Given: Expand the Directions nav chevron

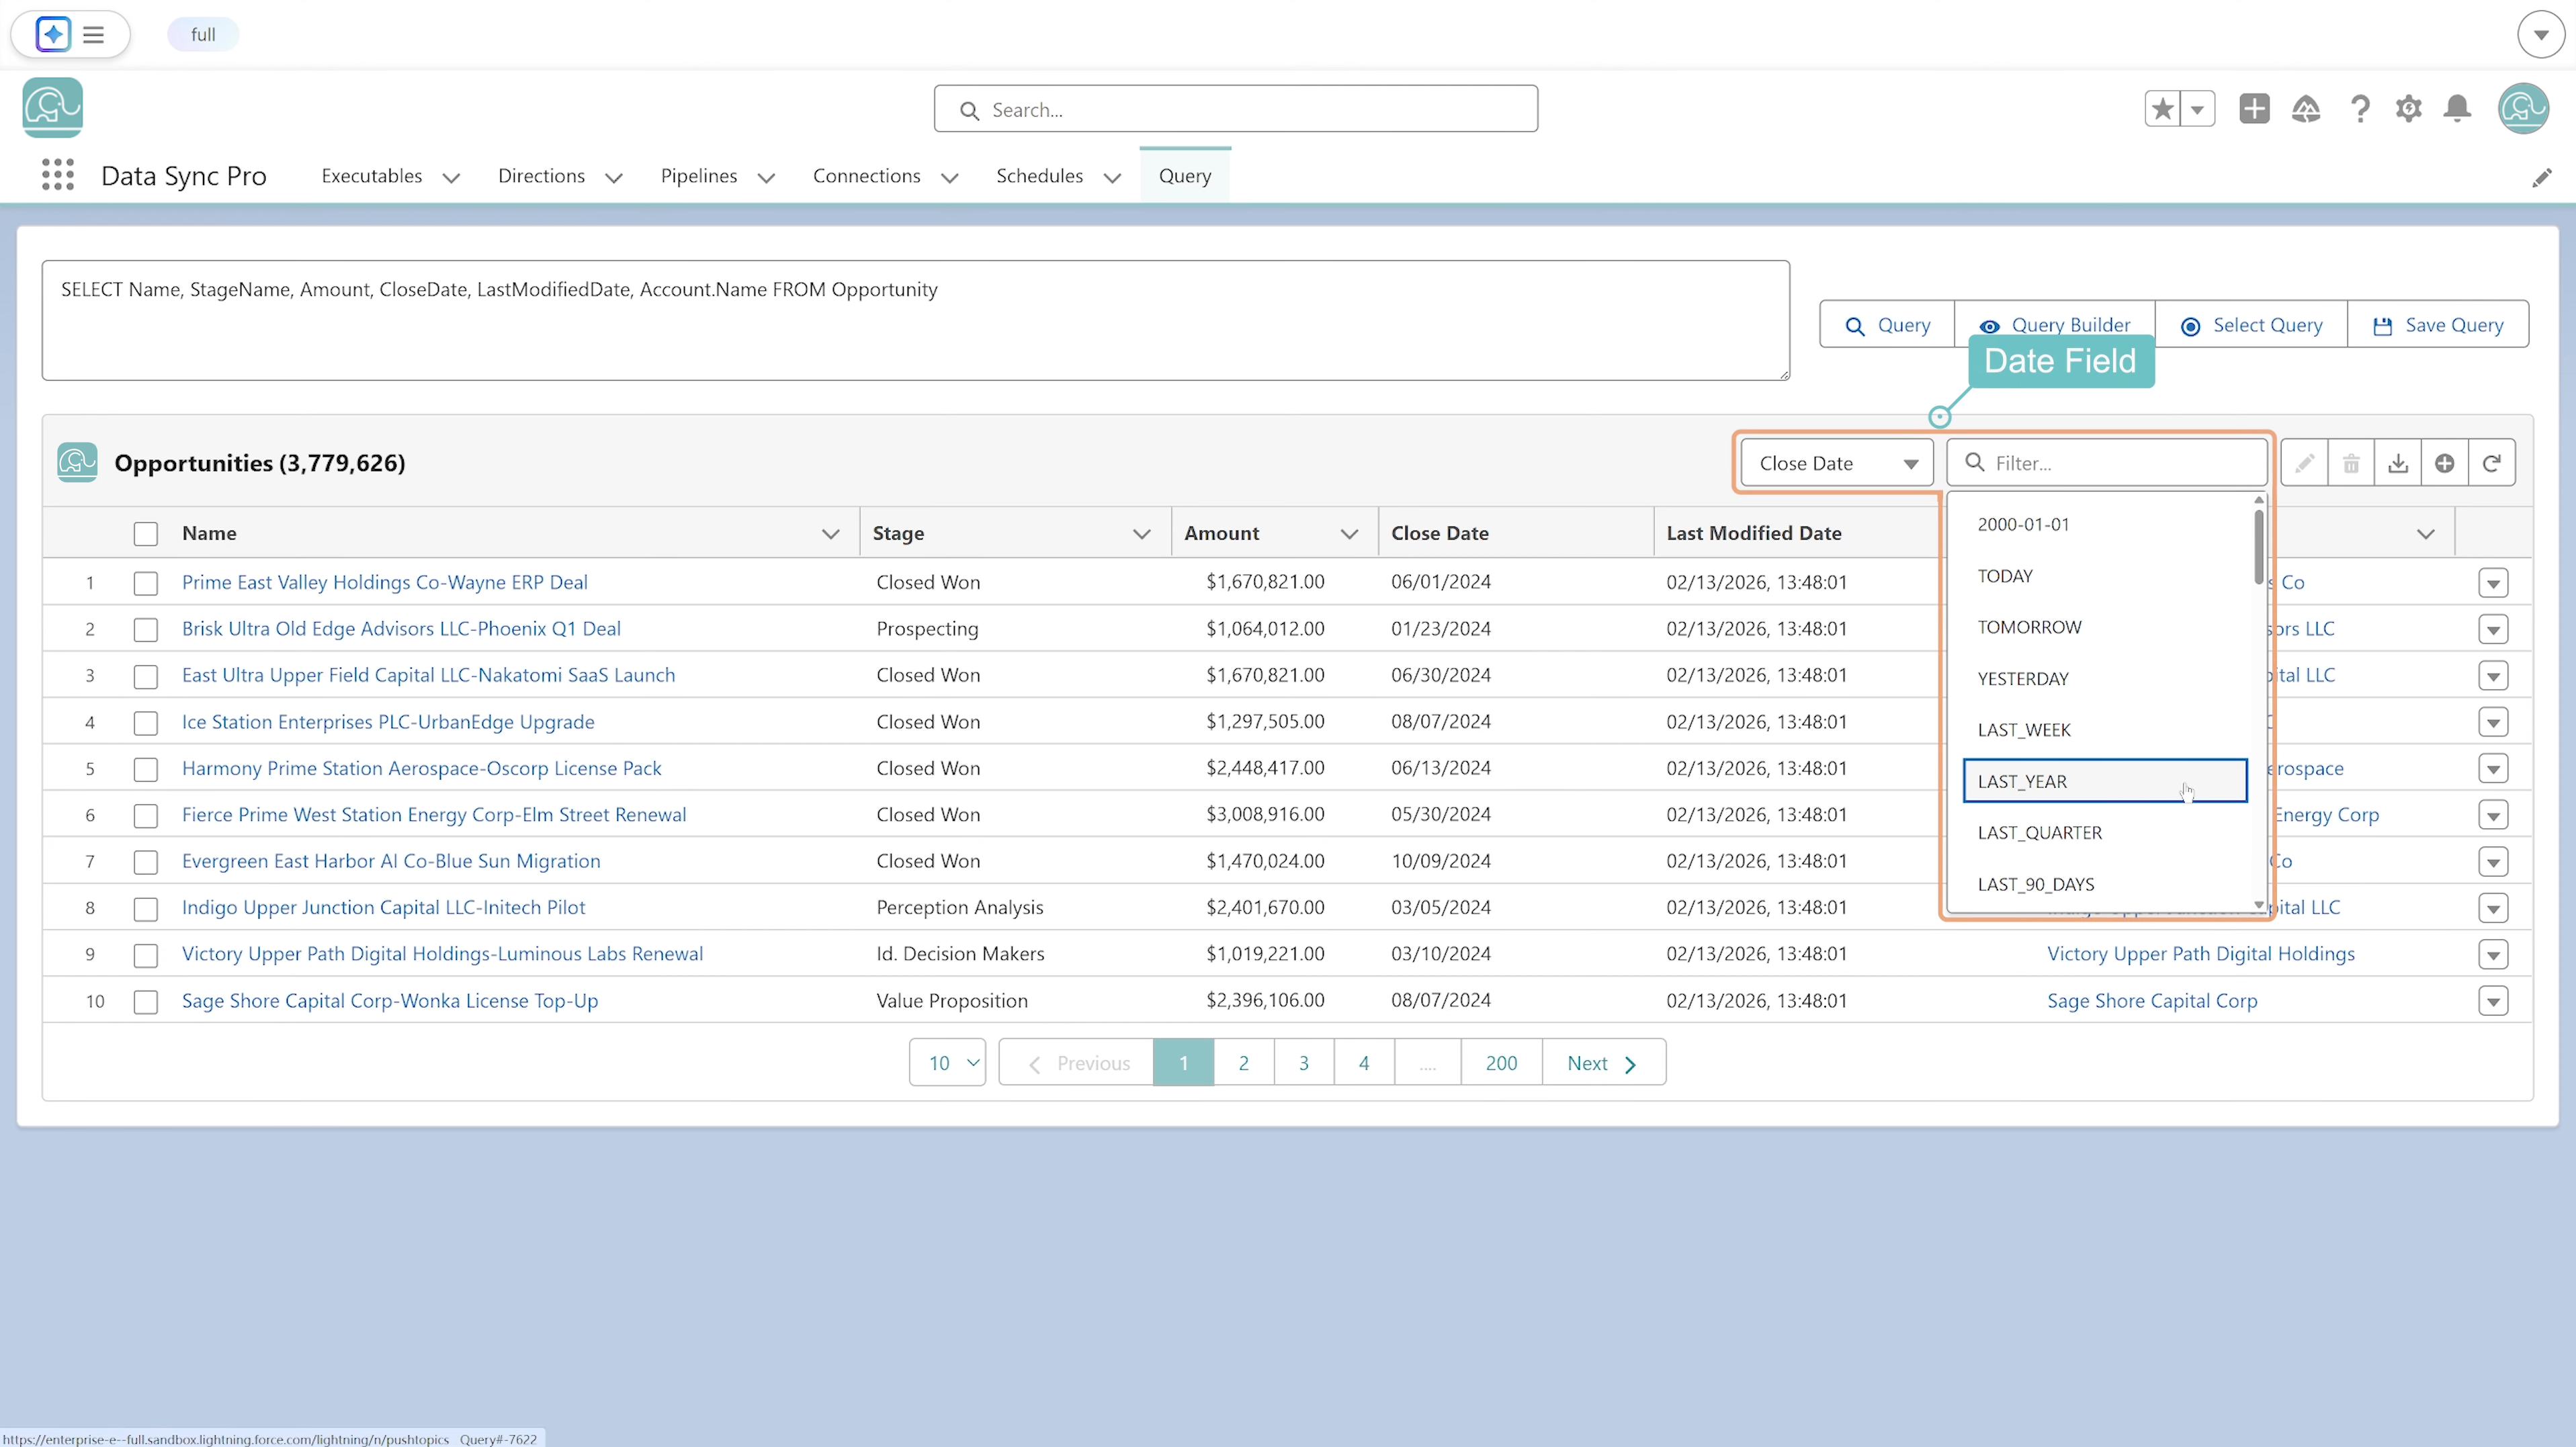Looking at the screenshot, I should 614,178.
